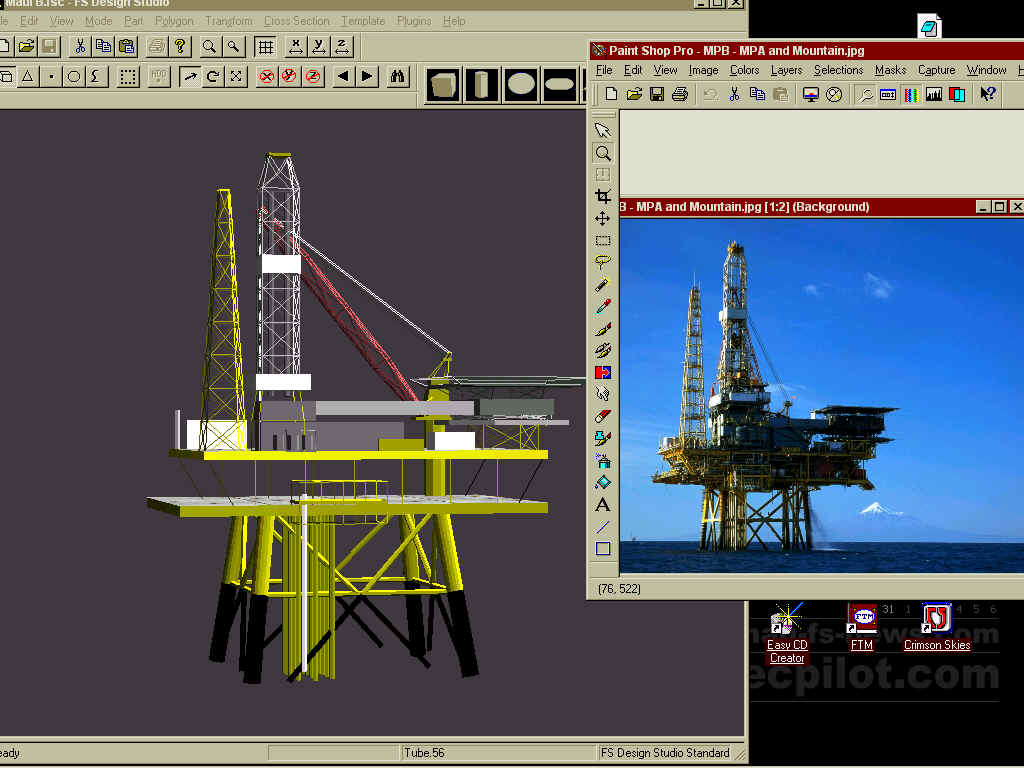Image resolution: width=1024 pixels, height=768 pixels.
Task: Select the Arrow selector tool in Paint Shop Pro
Action: pos(603,130)
